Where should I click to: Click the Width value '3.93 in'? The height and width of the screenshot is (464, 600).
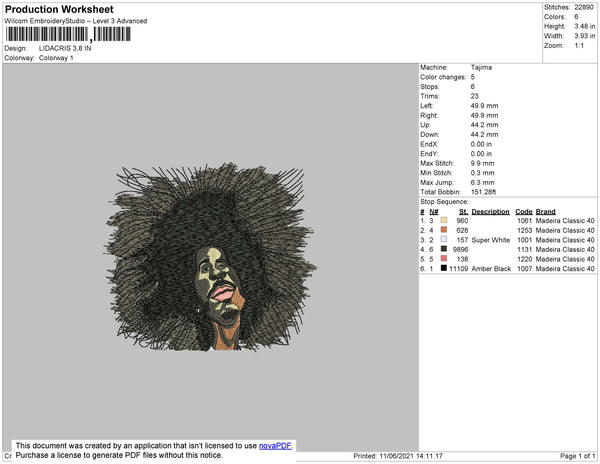(585, 36)
